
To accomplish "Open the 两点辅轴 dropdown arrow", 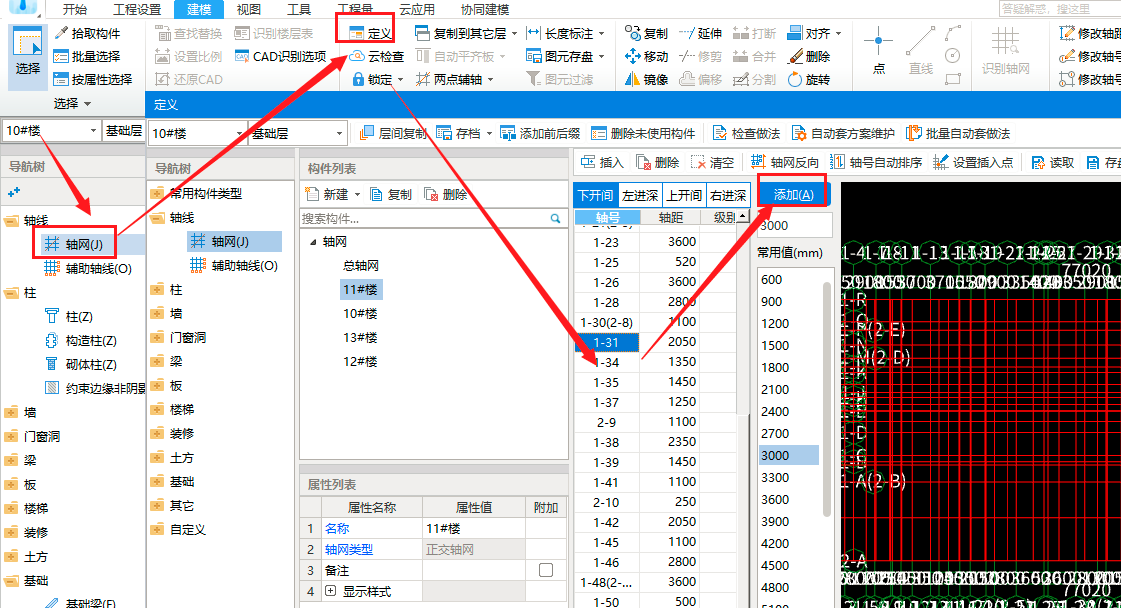I will [490, 79].
